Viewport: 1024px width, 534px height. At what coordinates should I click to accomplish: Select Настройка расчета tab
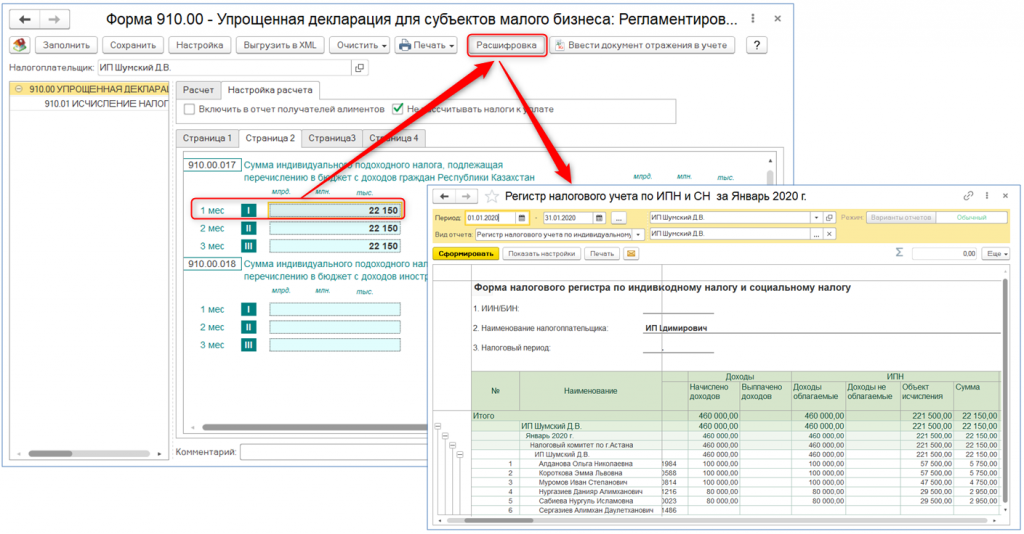pyautogui.click(x=270, y=90)
